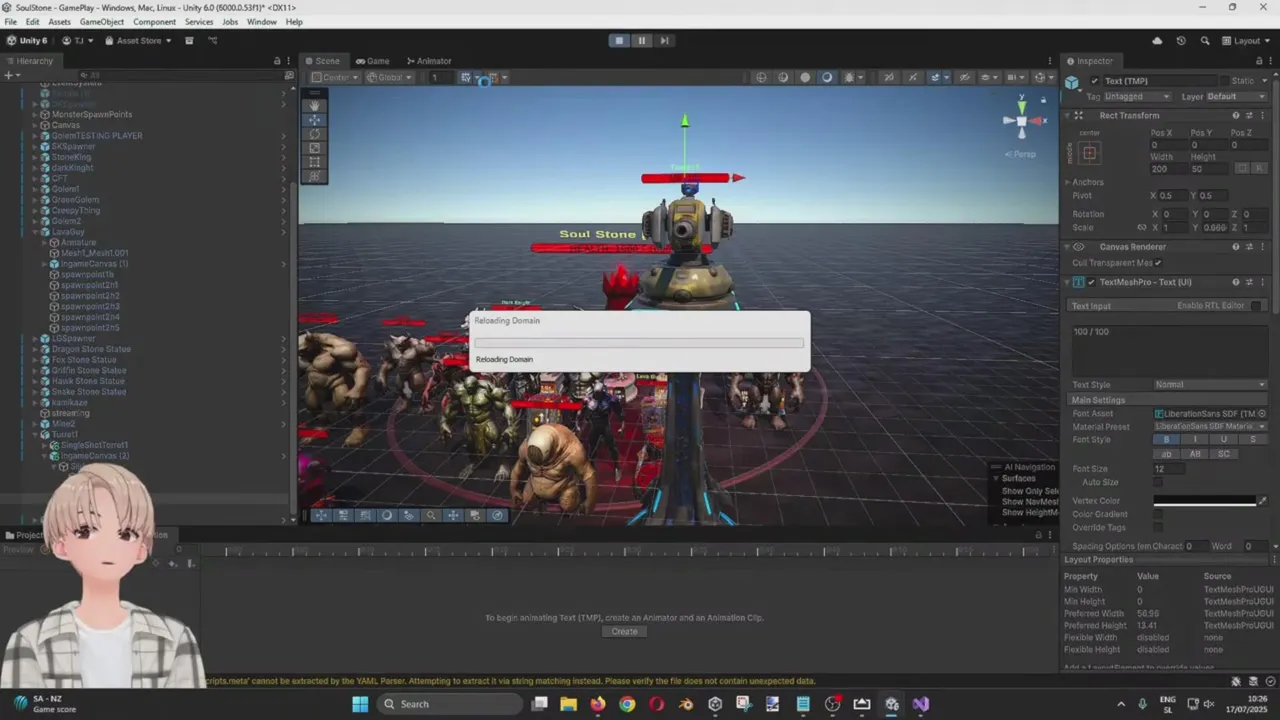Select the Rotate tool
This screenshot has width=1280, height=720.
pyautogui.click(x=314, y=134)
